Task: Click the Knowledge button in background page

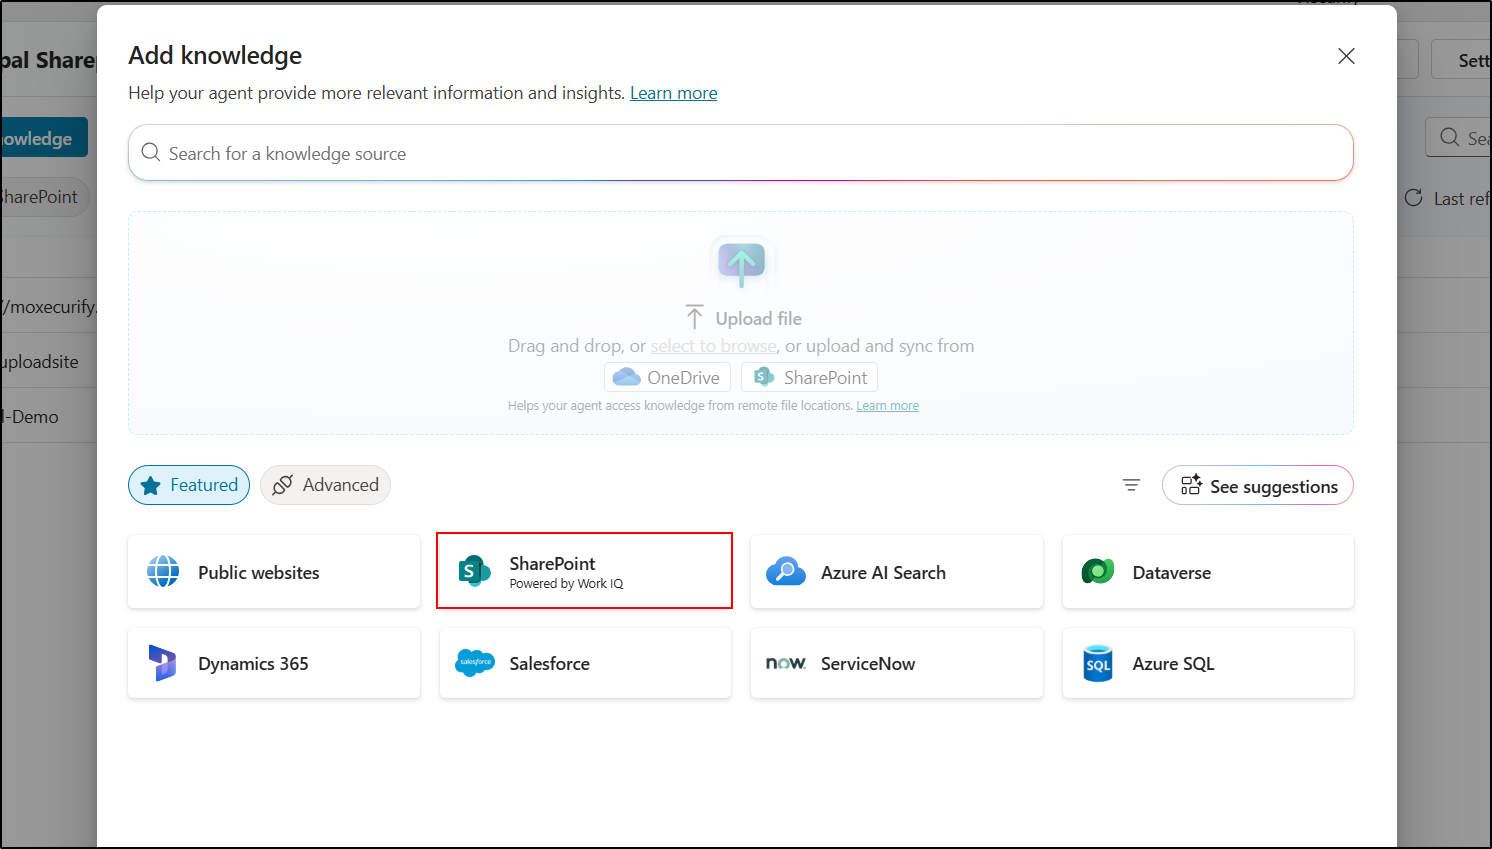Action: click(43, 138)
